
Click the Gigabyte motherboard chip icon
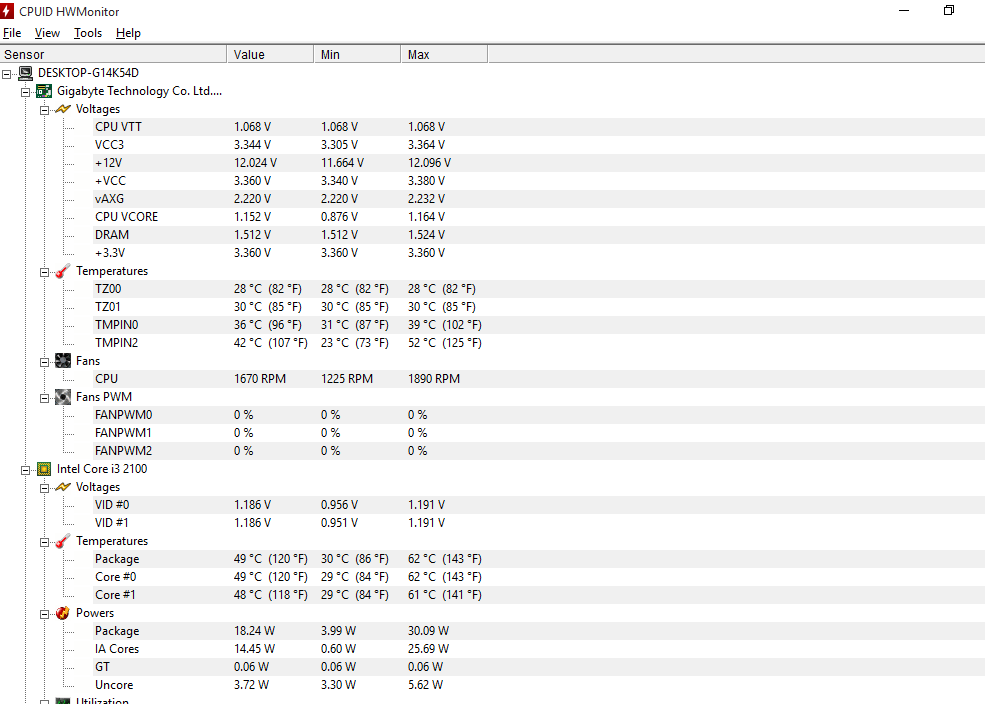[44, 92]
